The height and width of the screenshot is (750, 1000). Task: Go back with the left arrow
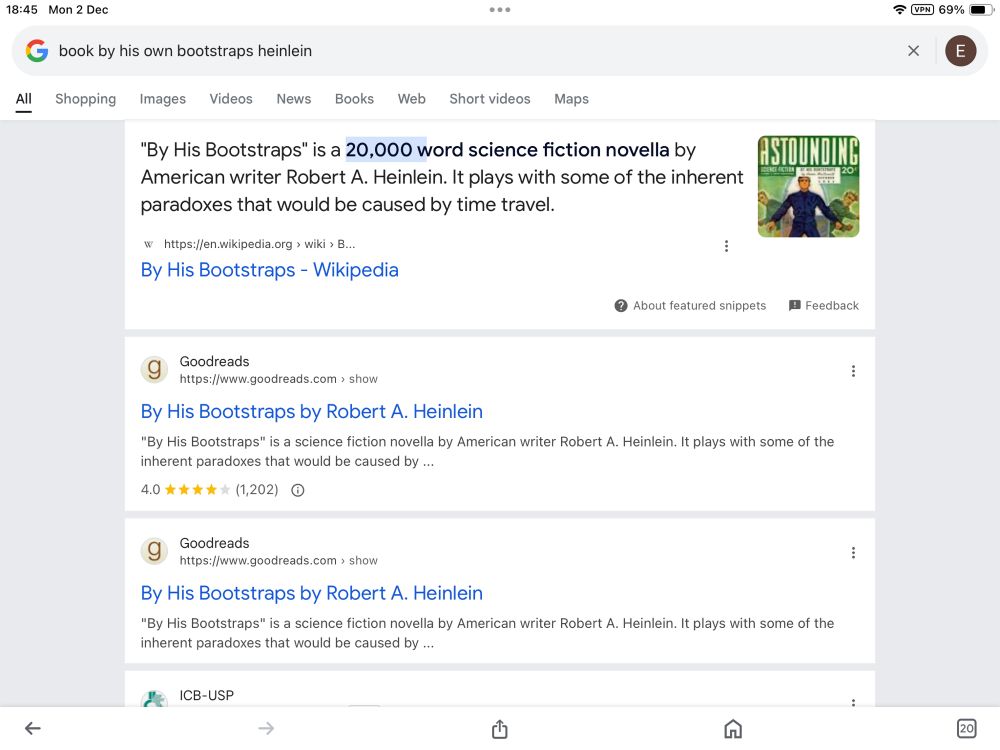coord(33,728)
